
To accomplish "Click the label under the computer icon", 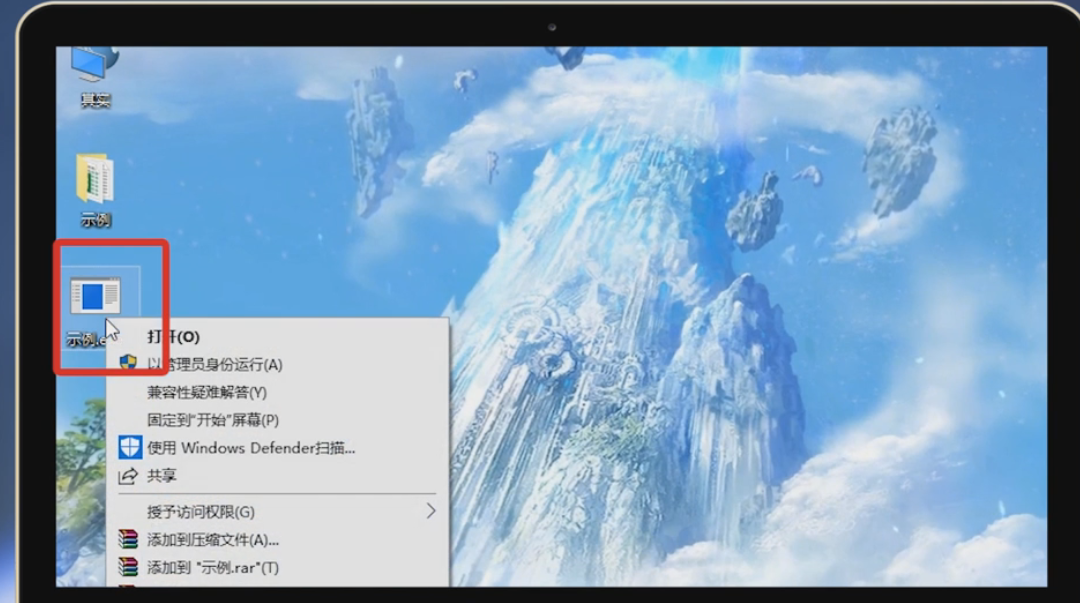I will 96,101.
